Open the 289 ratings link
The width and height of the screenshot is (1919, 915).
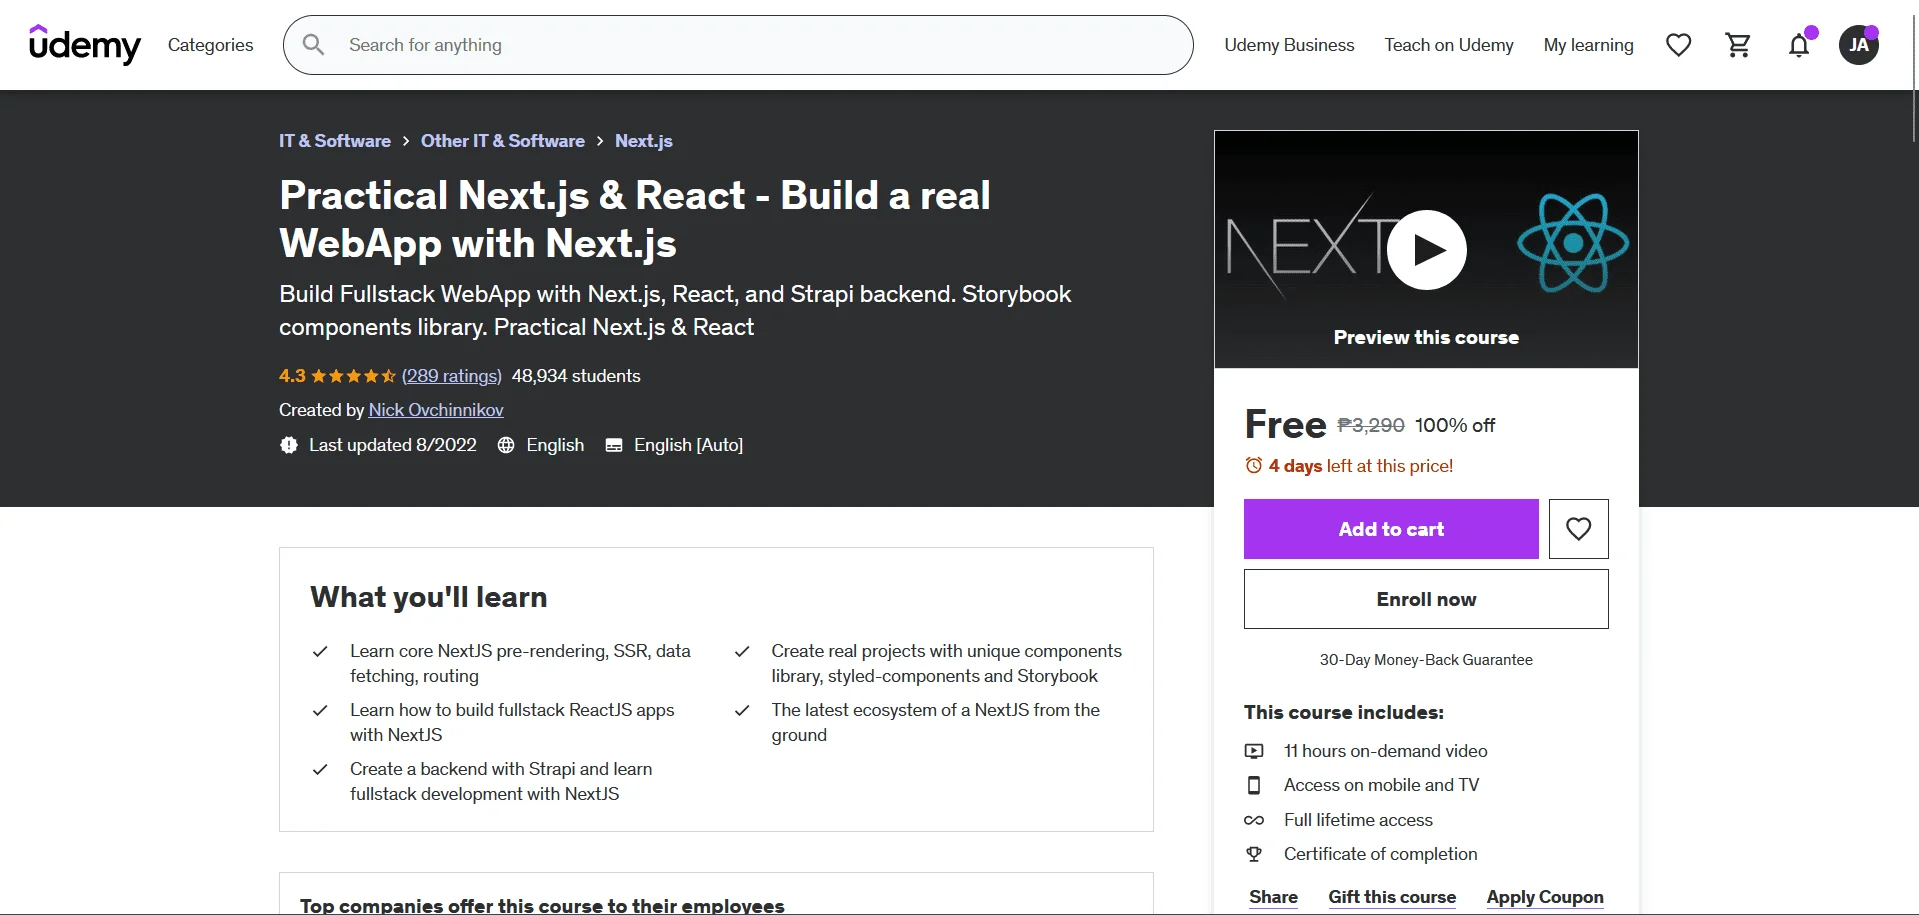[452, 376]
